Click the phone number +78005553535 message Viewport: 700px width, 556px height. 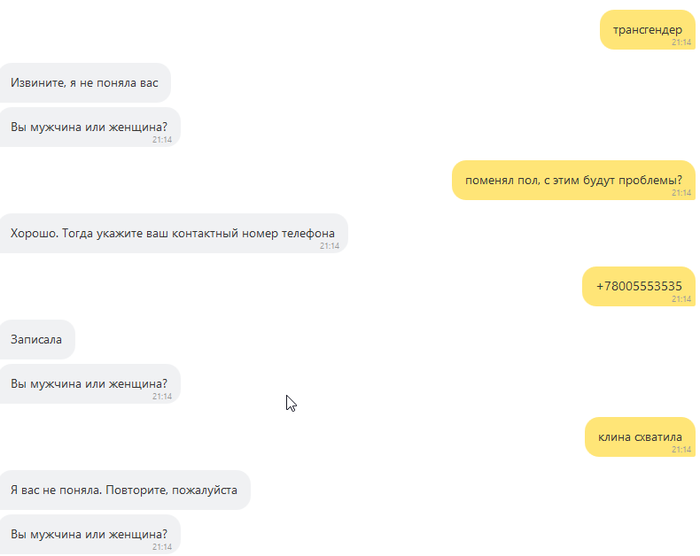pos(639,286)
